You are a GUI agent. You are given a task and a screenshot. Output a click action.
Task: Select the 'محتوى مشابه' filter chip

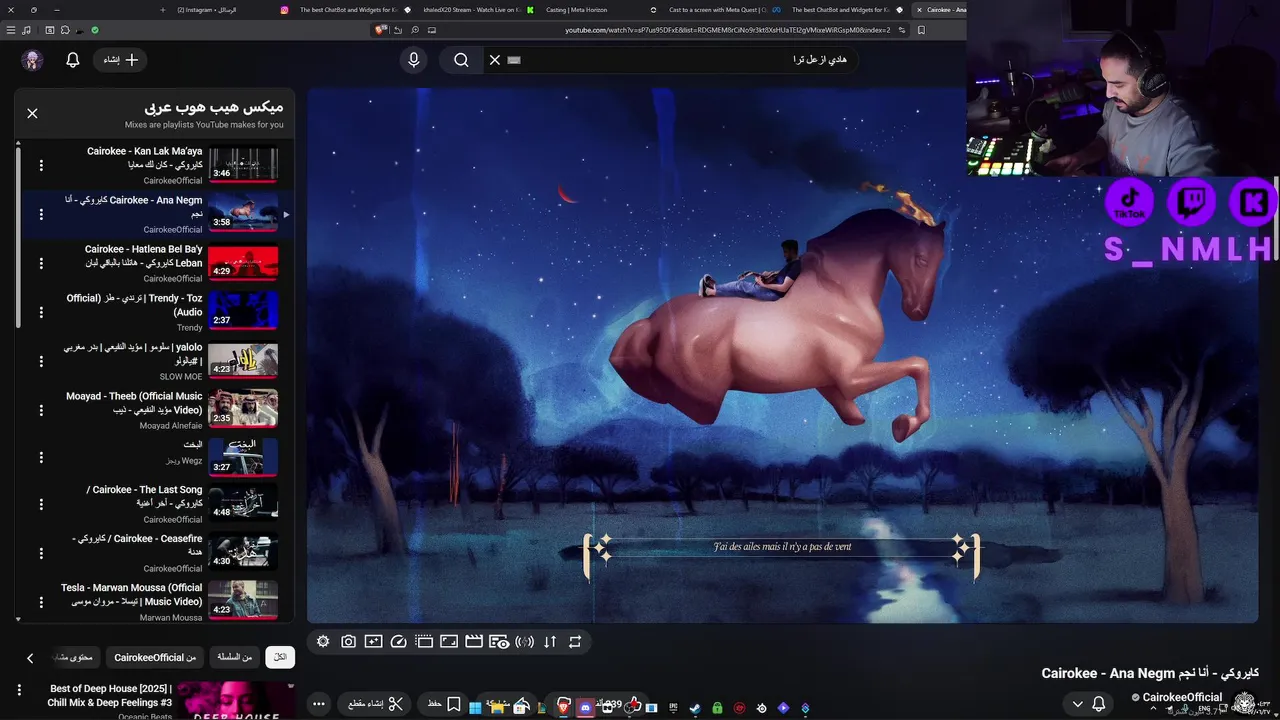[x=74, y=657]
